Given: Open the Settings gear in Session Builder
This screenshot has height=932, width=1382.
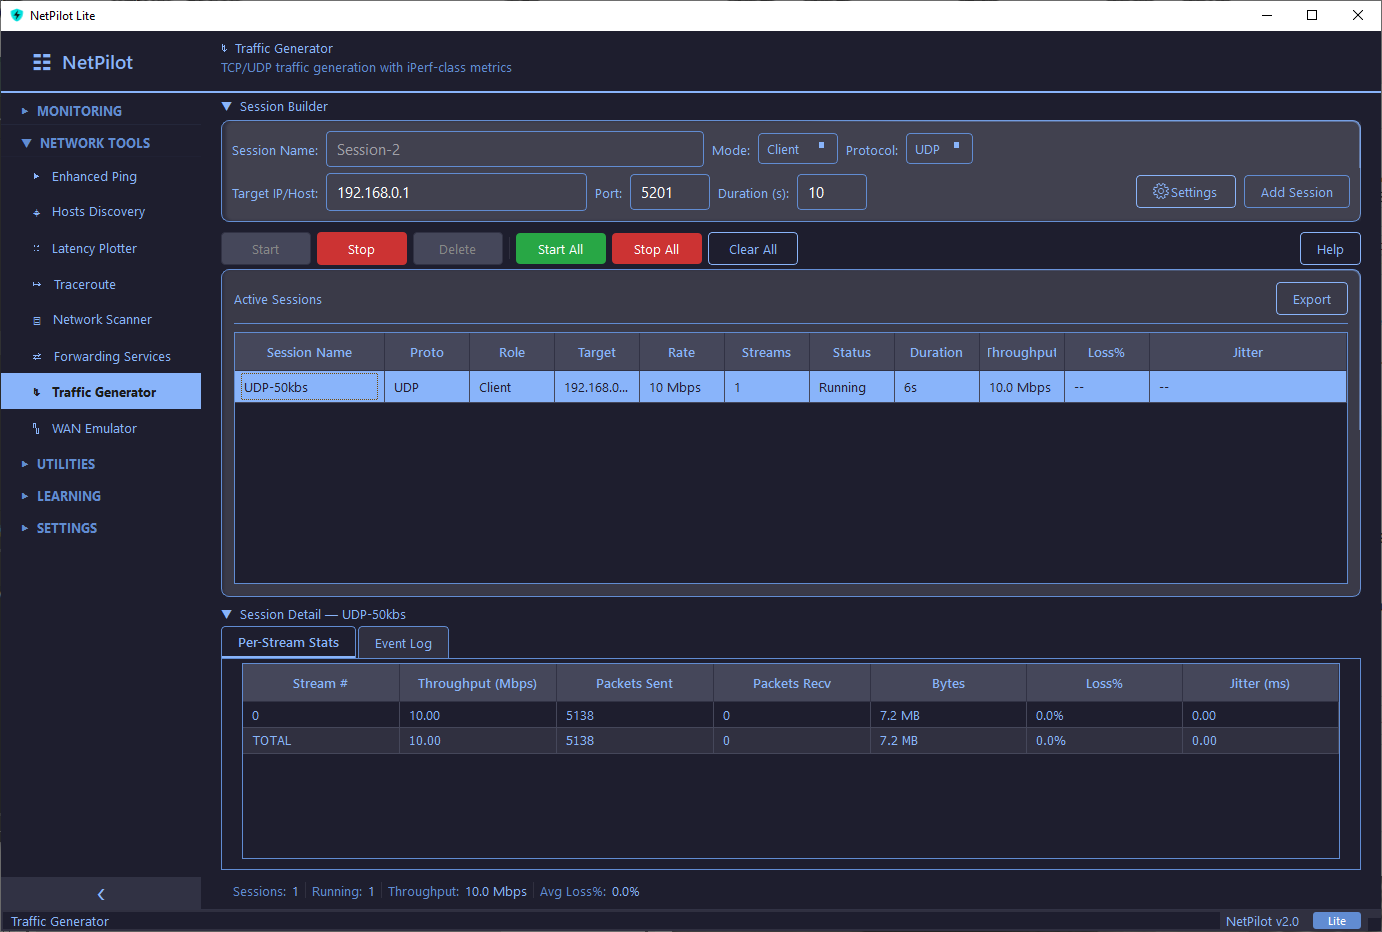Looking at the screenshot, I should pyautogui.click(x=1185, y=191).
